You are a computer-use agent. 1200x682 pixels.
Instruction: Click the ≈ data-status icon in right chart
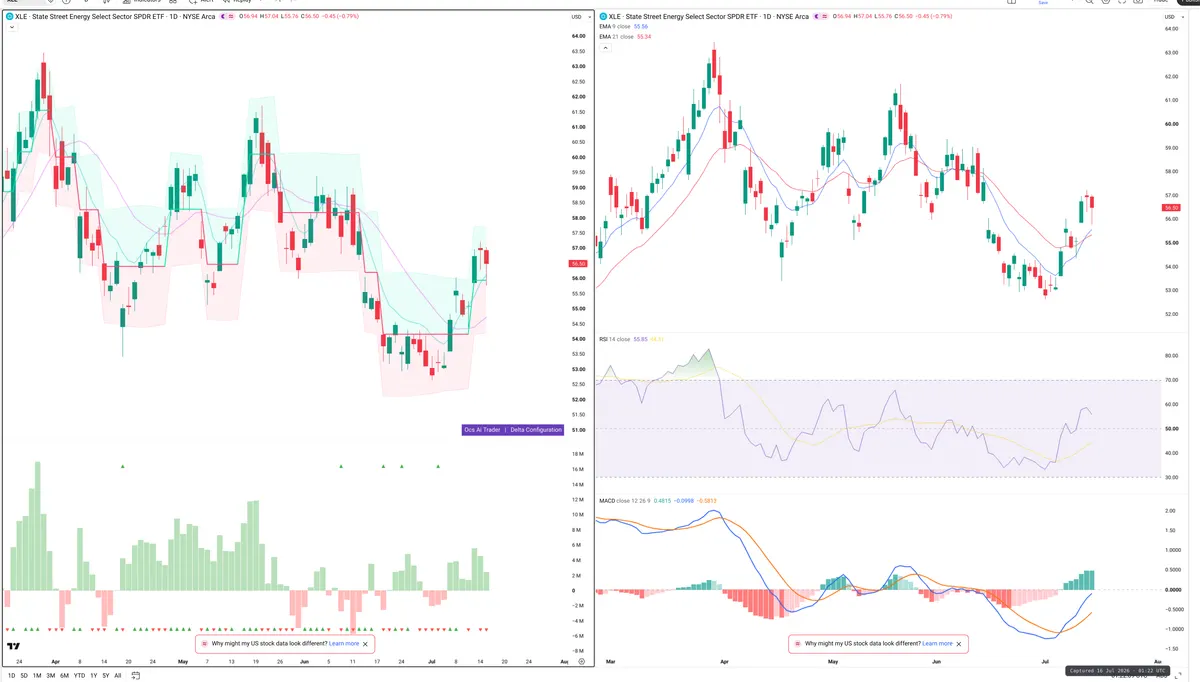(x=824, y=17)
